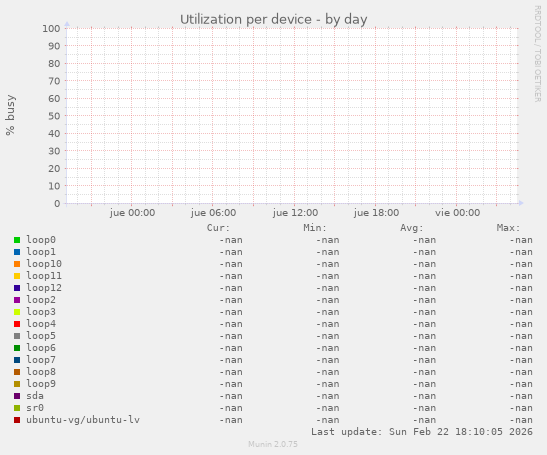Select the ubuntu-vg/ubuntu-lv legend label
547x455 pixels.
tap(83, 420)
